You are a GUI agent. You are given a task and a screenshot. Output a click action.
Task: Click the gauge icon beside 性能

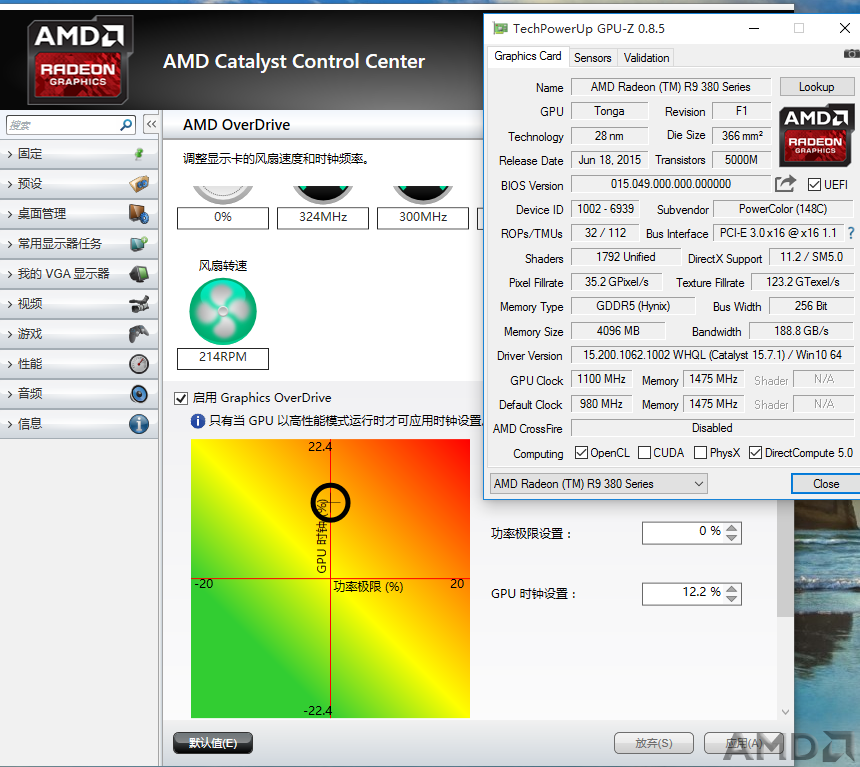(139, 364)
